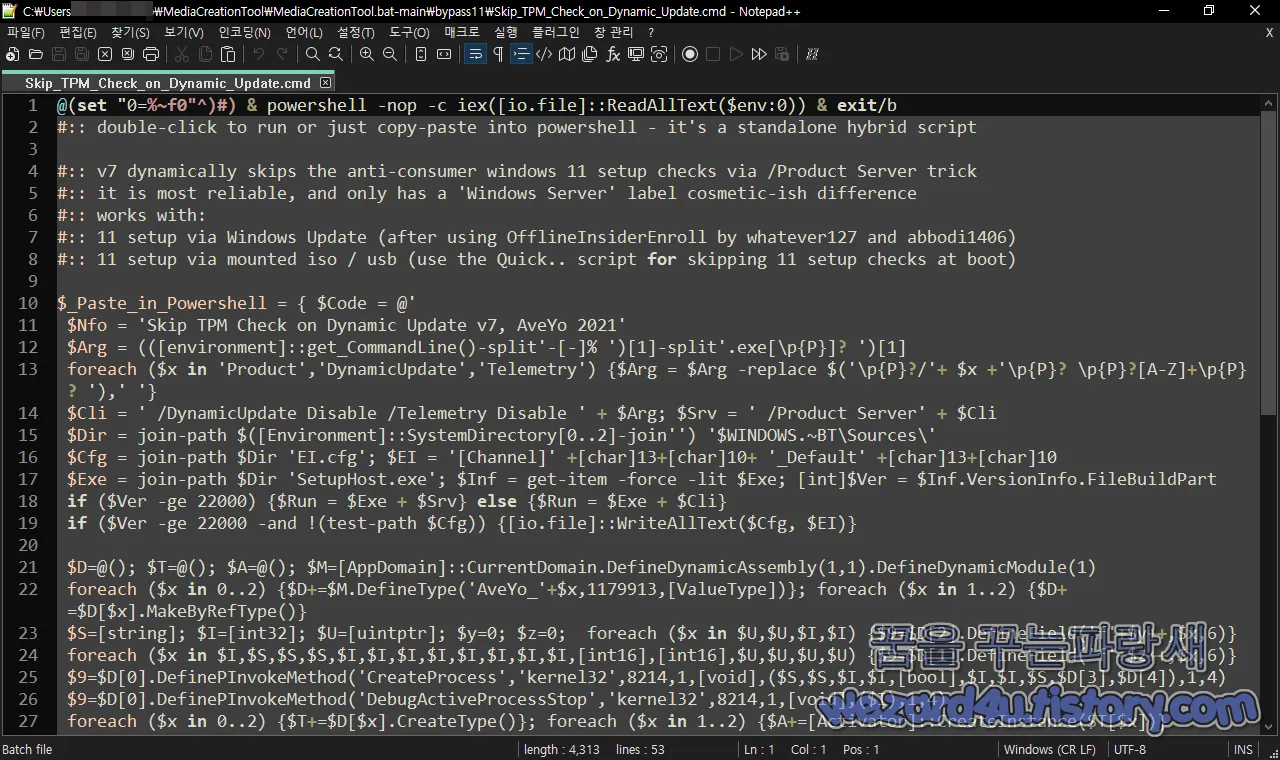Open the 플러그인 menu
The width and height of the screenshot is (1280, 760).
[556, 33]
